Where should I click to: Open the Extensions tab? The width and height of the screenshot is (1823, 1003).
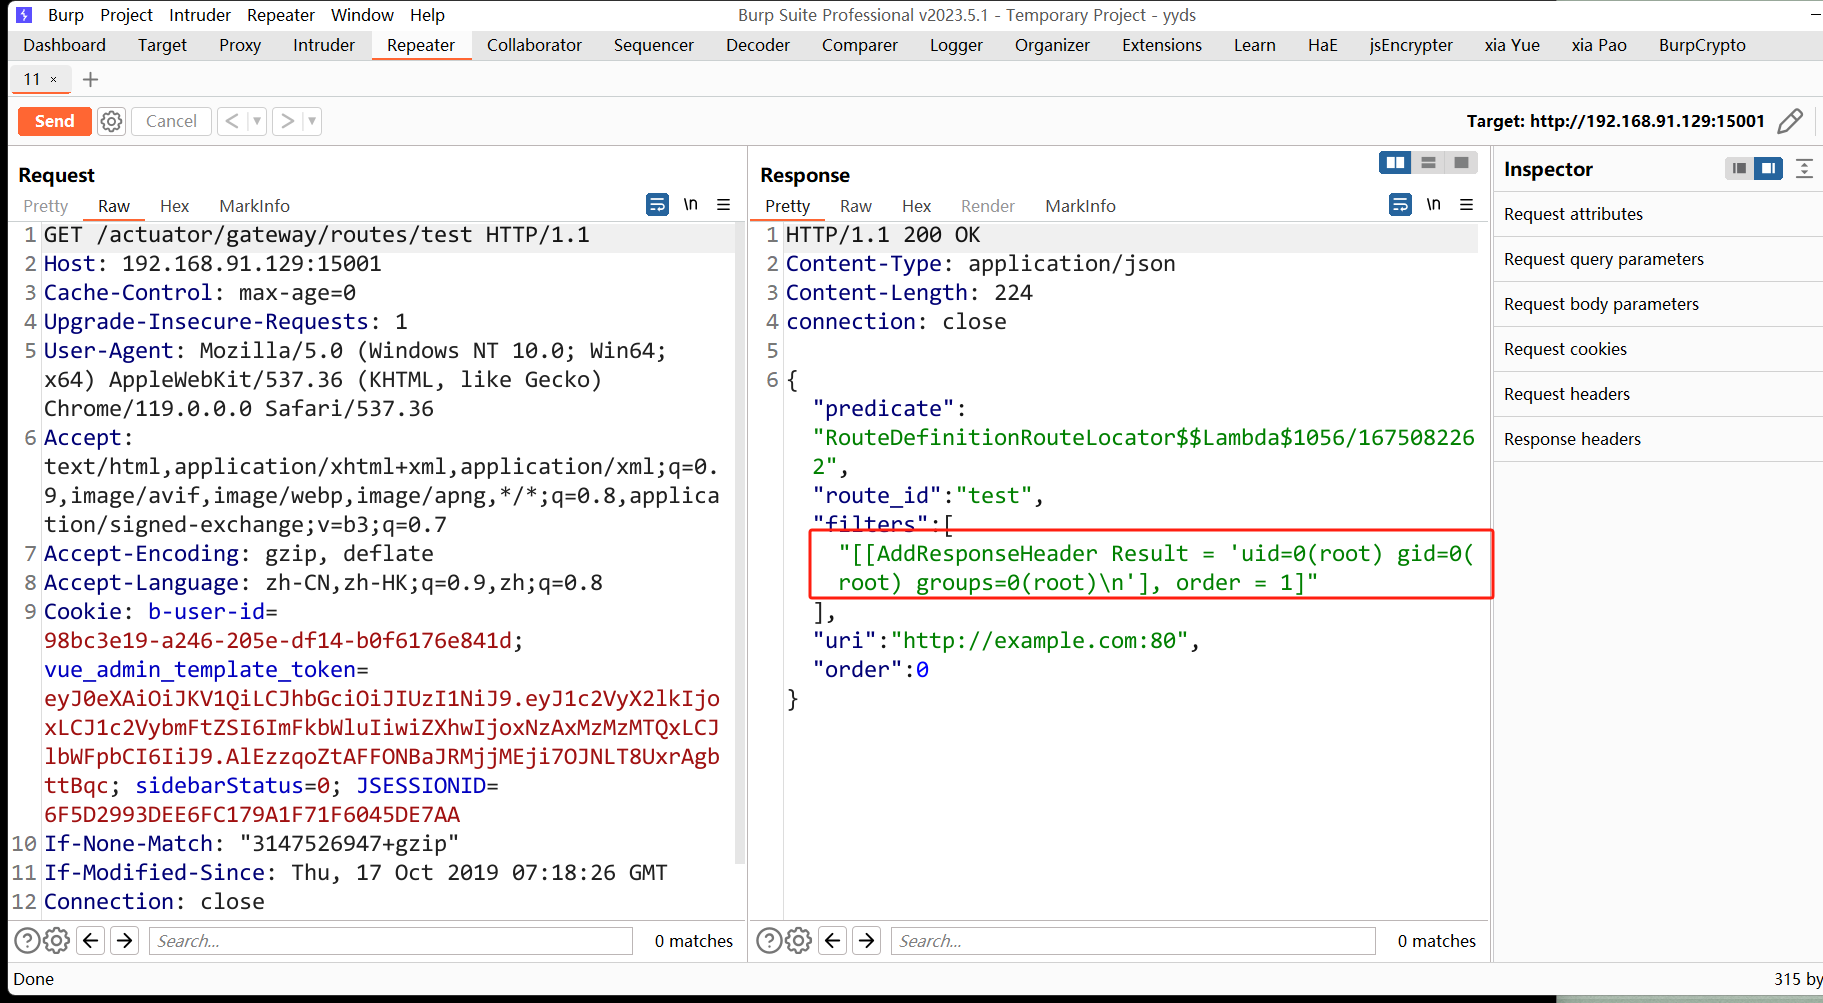pyautogui.click(x=1162, y=45)
